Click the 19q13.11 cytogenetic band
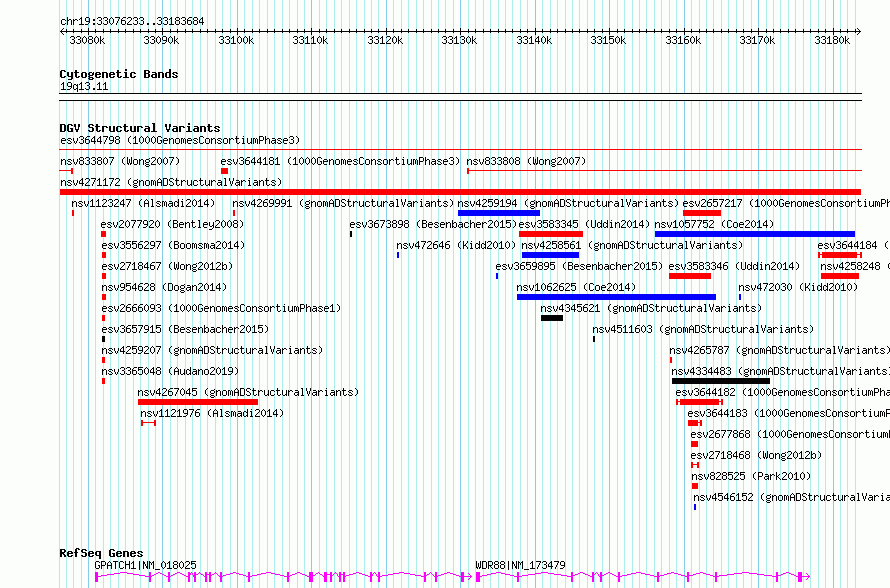890x588 pixels. pyautogui.click(x=460, y=97)
